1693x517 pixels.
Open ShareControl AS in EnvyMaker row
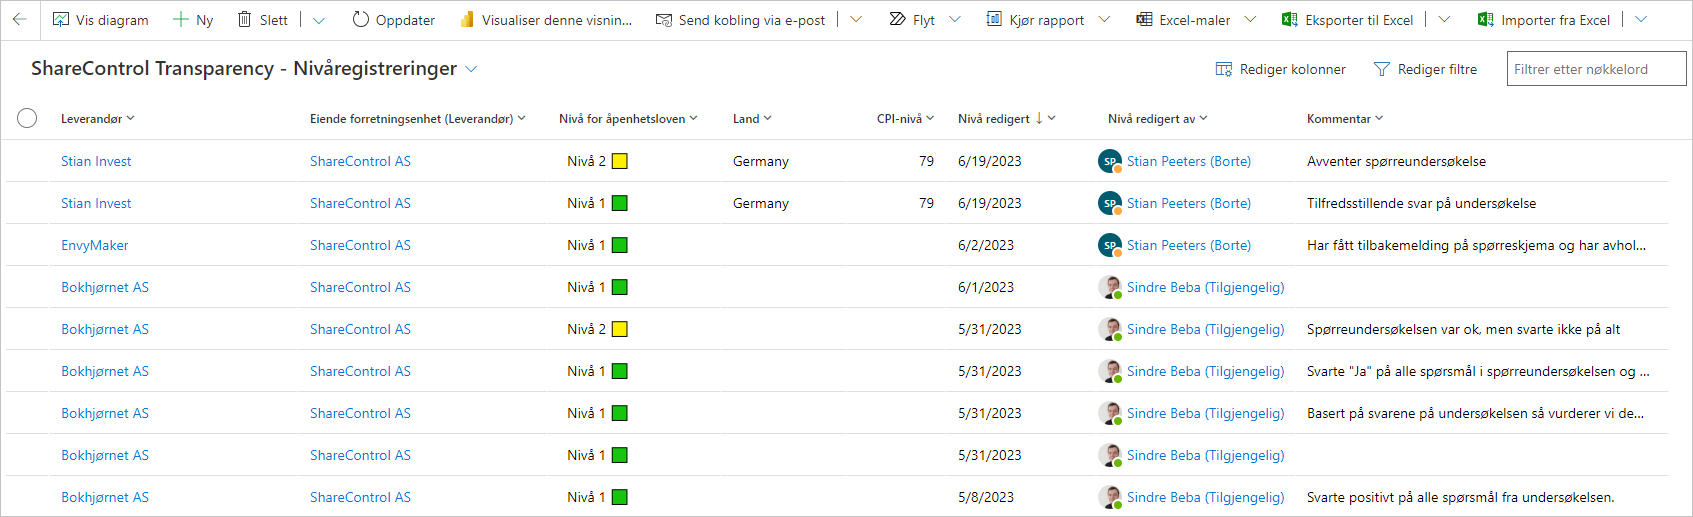[x=360, y=245]
